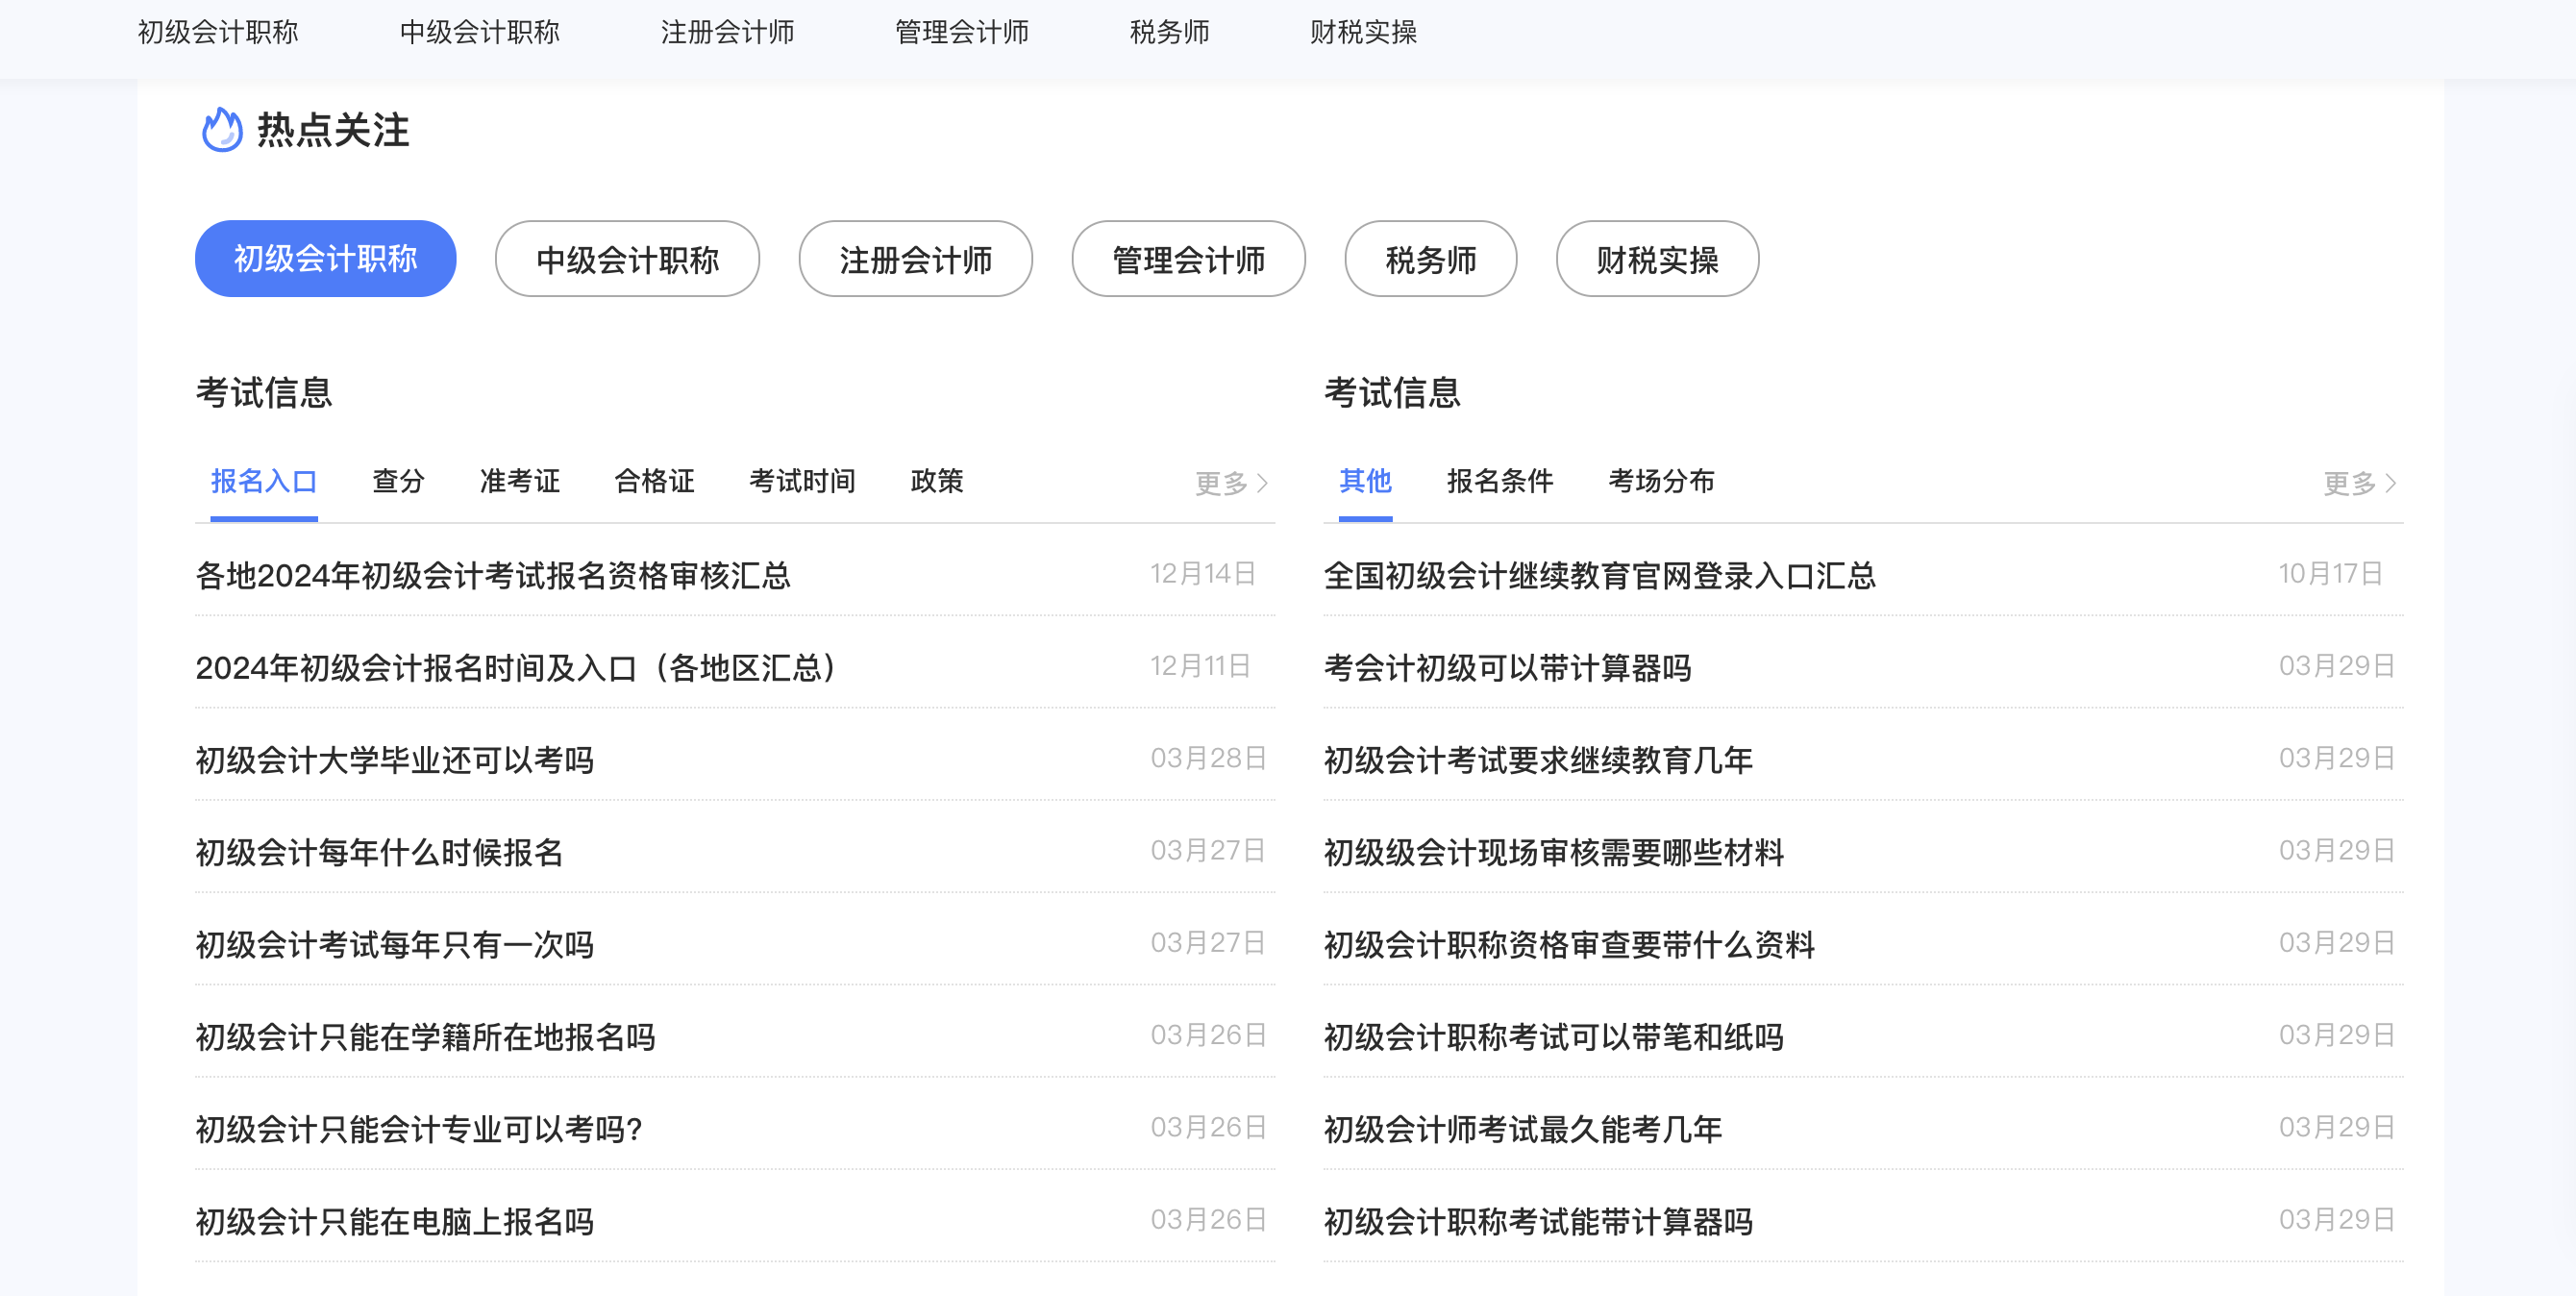Image resolution: width=2576 pixels, height=1296 pixels.
Task: Open 全国初级会计继续教育官网登录入口汇总
Action: pyautogui.click(x=1600, y=576)
